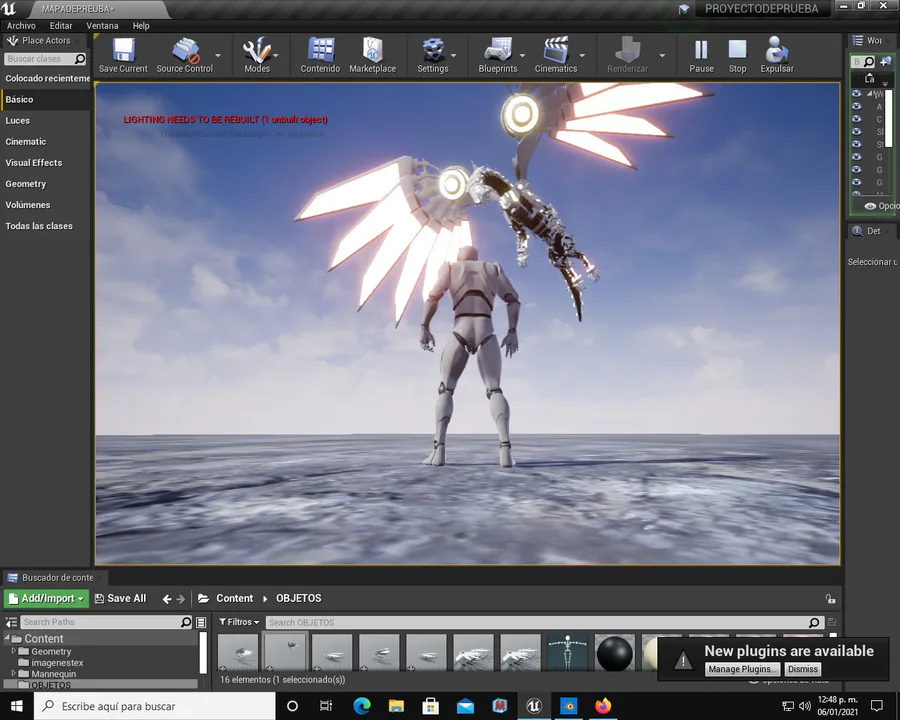Screen dimensions: 900x720
Task: Go back in content browser history
Action: (167, 599)
